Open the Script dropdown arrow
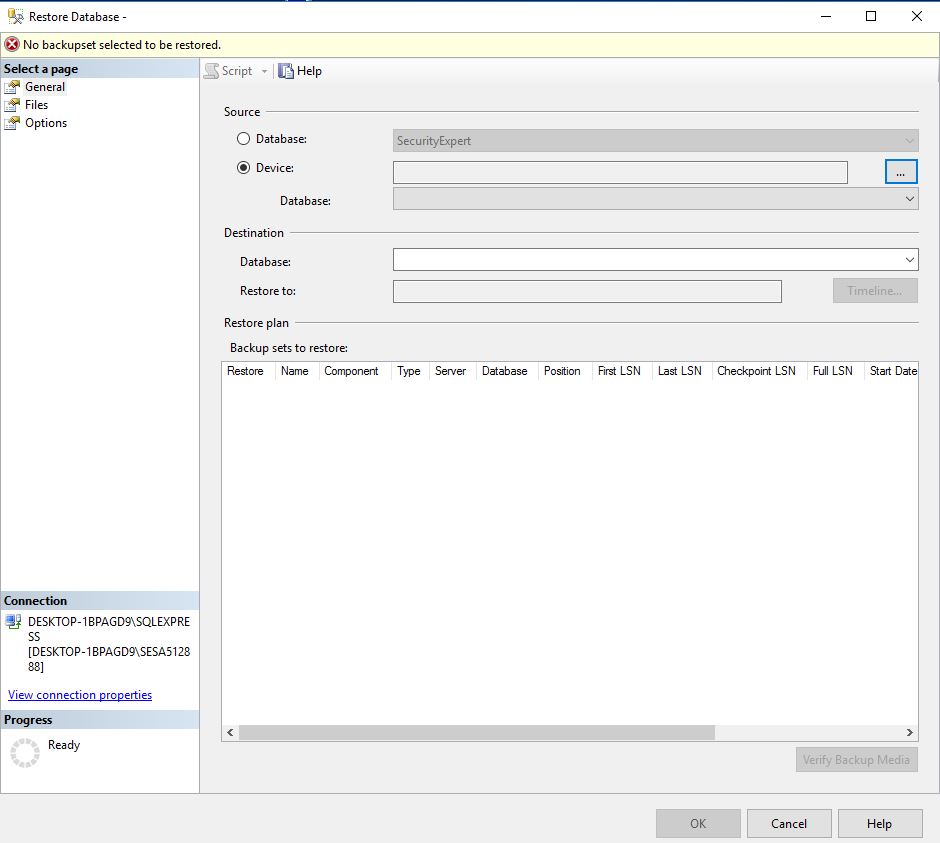 pyautogui.click(x=264, y=71)
